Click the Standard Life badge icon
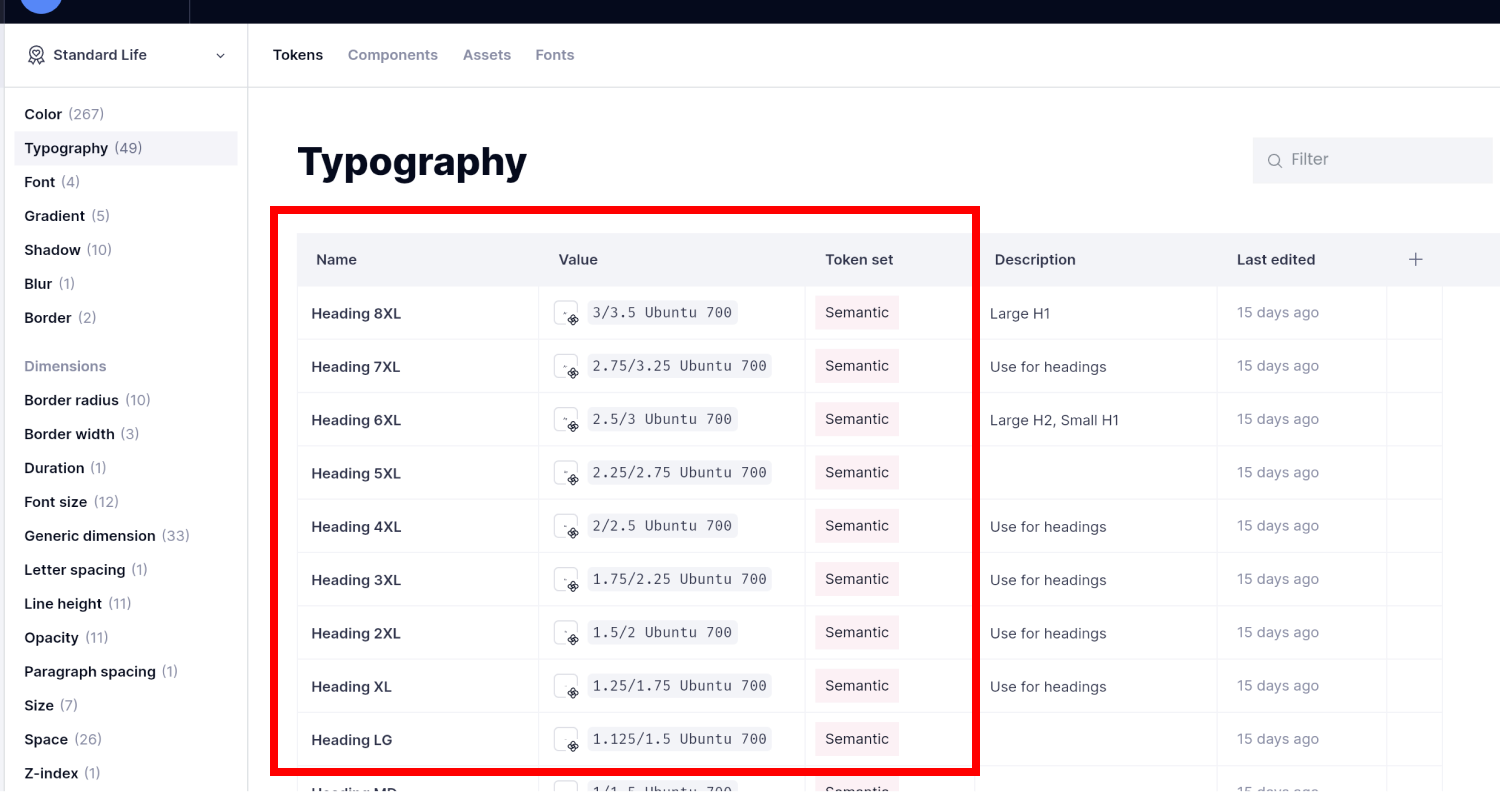The image size is (1500, 792). tap(36, 55)
